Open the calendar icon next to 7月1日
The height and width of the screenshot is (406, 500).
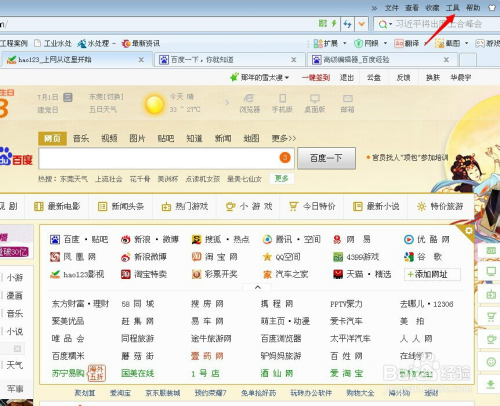tap(68, 97)
